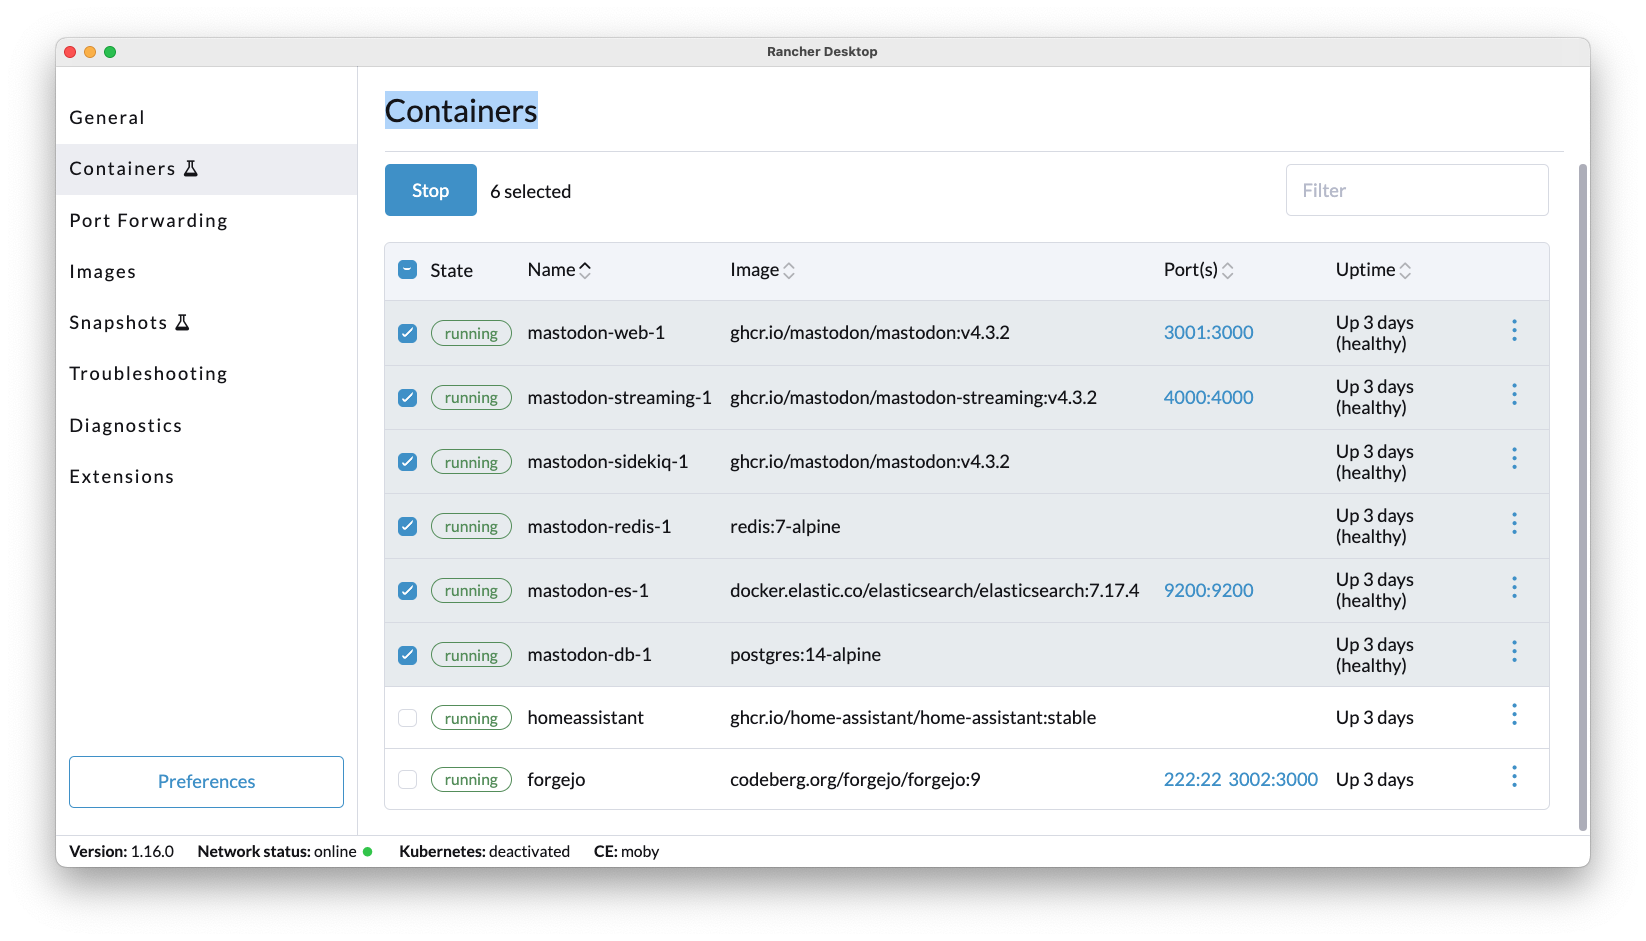Screen dimensions: 1646x941
Task: Click the codeberg.org/forgejo/forgejo:9 image text
Action: click(x=855, y=780)
